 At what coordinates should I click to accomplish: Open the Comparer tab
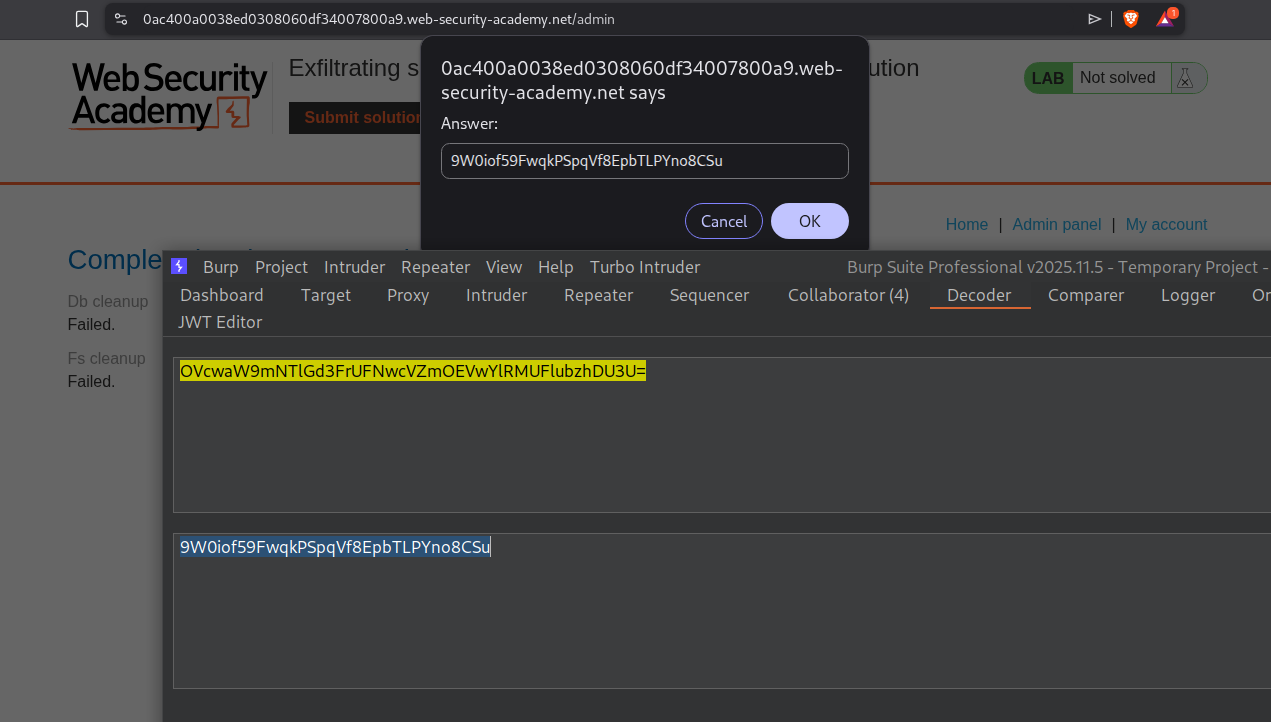[x=1086, y=295]
